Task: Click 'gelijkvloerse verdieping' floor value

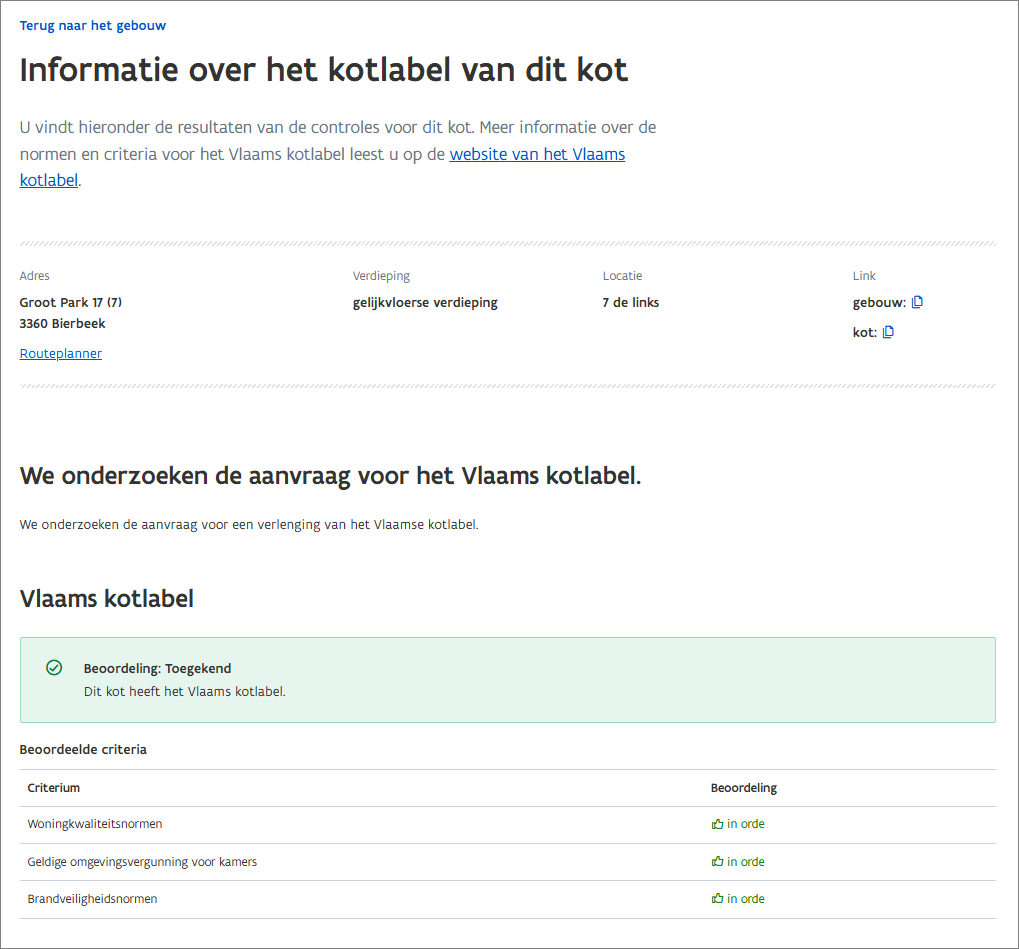Action: [425, 302]
